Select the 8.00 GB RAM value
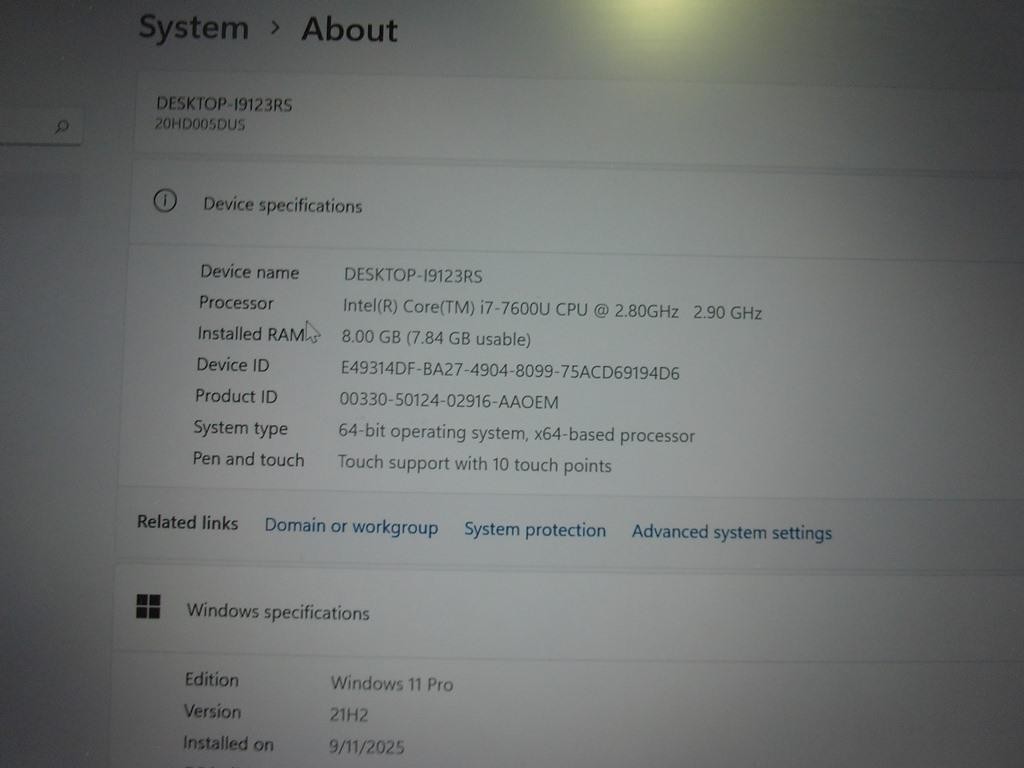Viewport: 1024px width, 768px height. click(436, 338)
